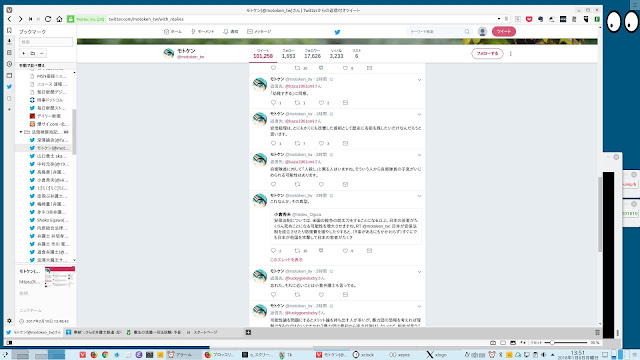This screenshot has width=640, height=360.
Task: Go to the browser home page
Action: tap(59, 19)
